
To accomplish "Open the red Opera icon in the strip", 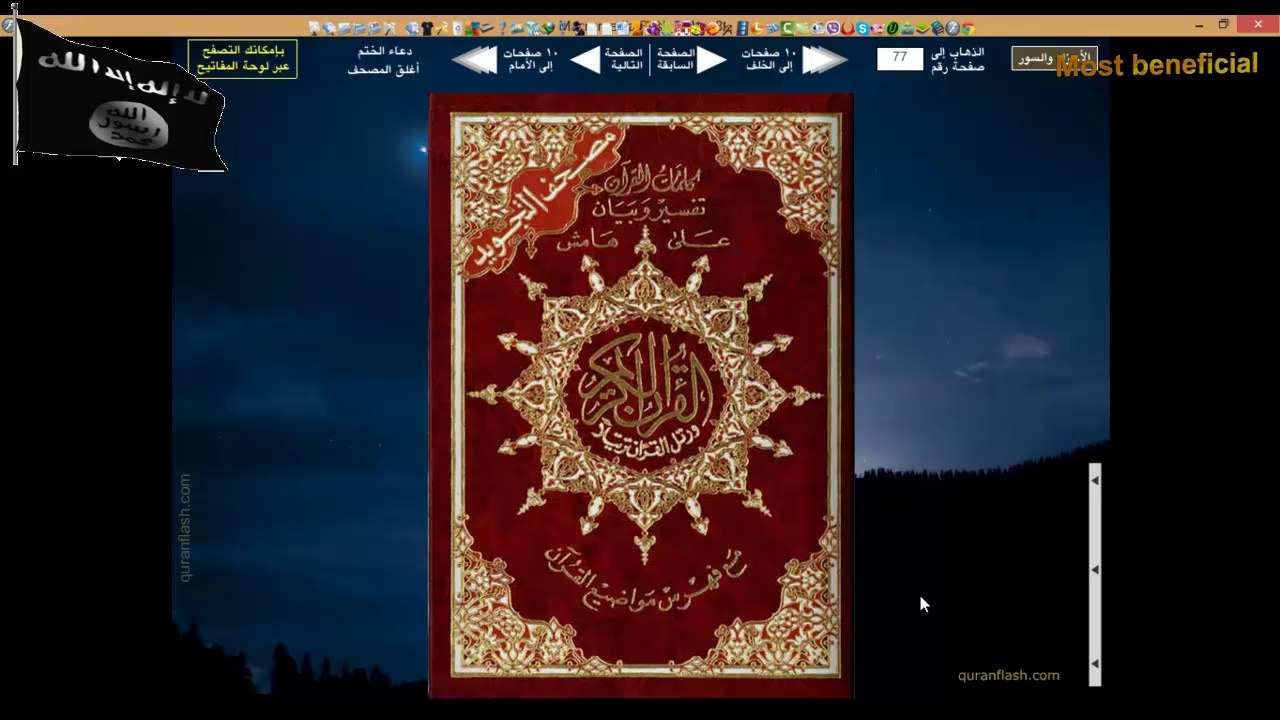I will (x=847, y=28).
